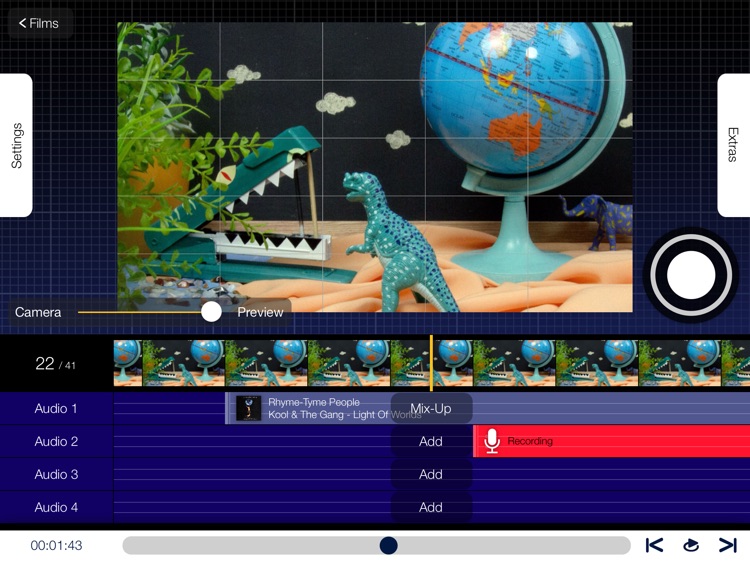Open the Settings side panel
The width and height of the screenshot is (750, 563).
tap(16, 145)
